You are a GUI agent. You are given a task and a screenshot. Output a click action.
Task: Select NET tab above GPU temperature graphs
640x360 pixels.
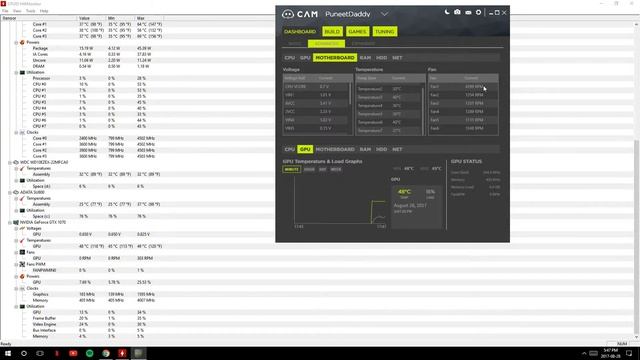[397, 149]
